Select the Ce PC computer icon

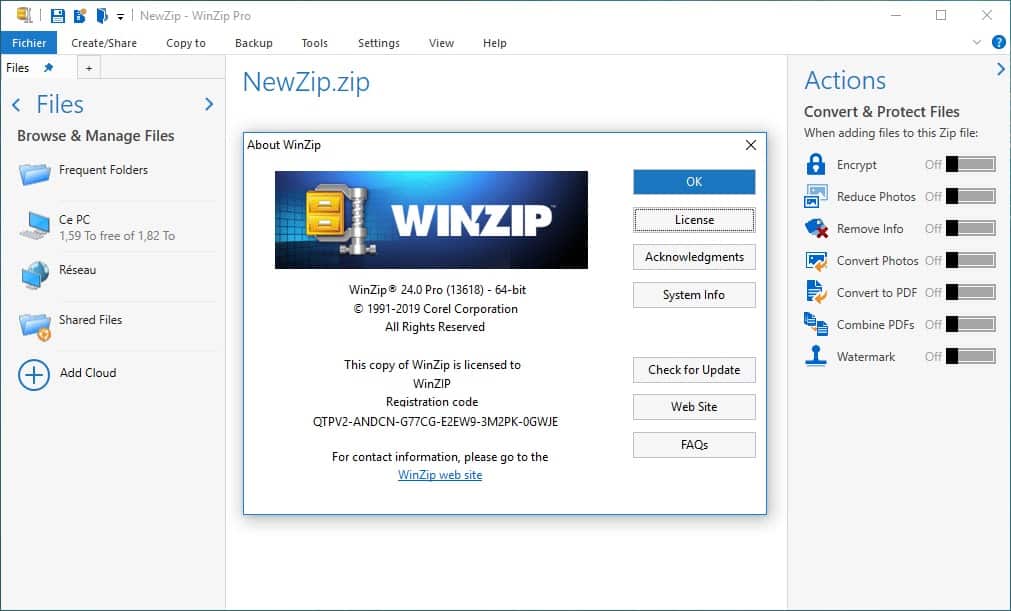(35, 226)
